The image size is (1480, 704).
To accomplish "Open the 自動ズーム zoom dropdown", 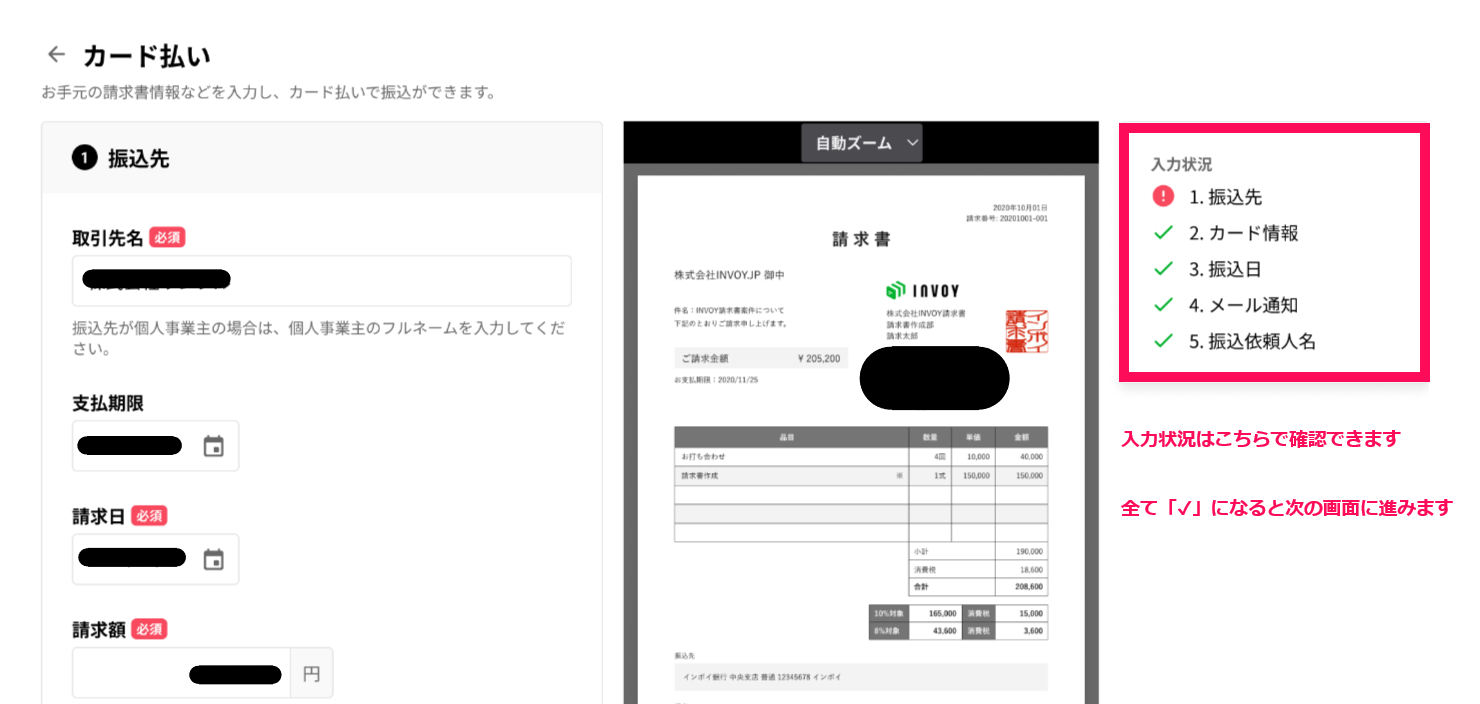I will pos(862,143).
